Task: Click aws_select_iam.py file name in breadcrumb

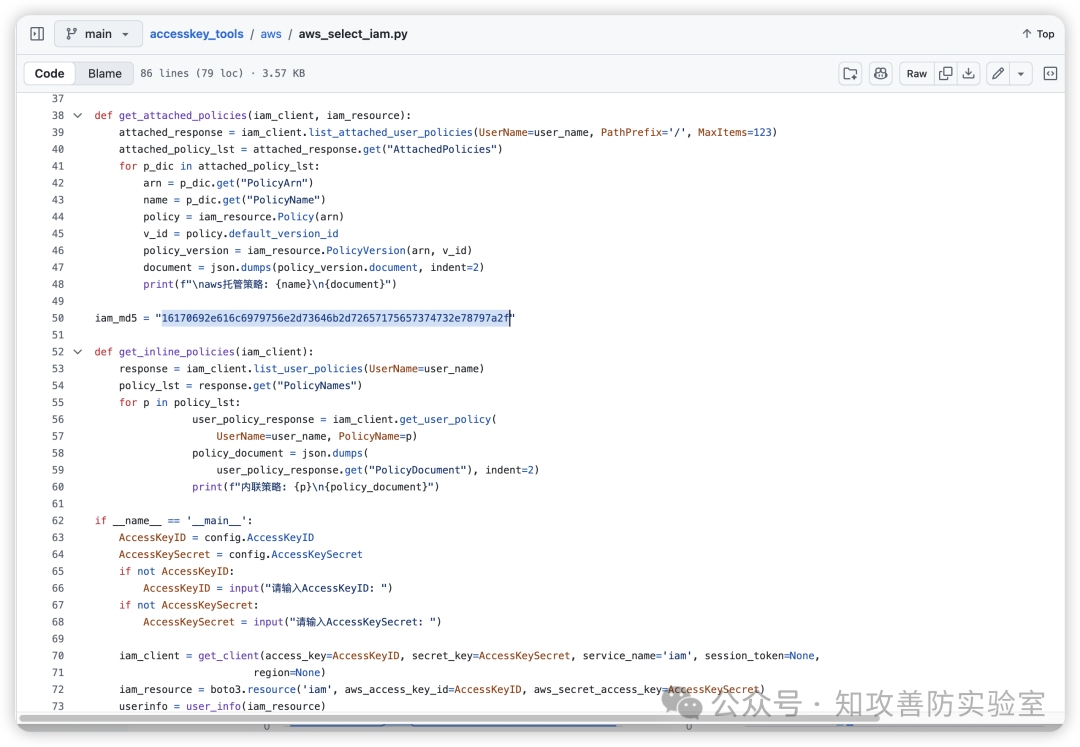Action: [x=353, y=34]
